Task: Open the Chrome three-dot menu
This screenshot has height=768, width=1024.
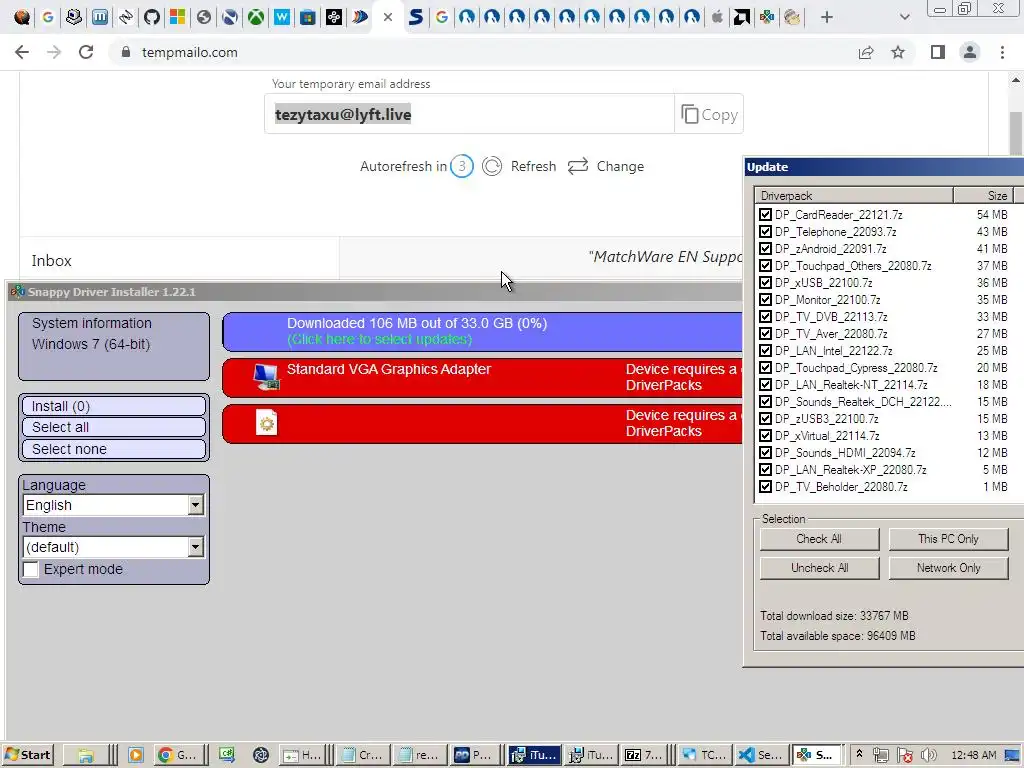Action: (x=1002, y=52)
